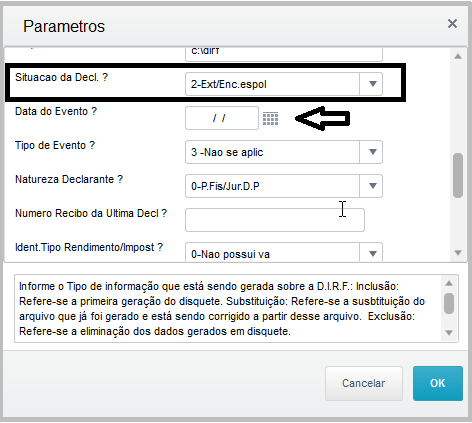Expand the Situacao da Decl. dropdown arrow
The height and width of the screenshot is (423, 472).
(371, 84)
